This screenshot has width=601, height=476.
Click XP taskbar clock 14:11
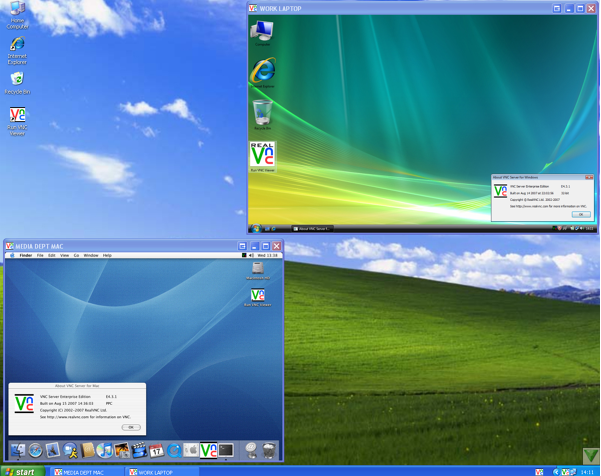click(x=587, y=472)
